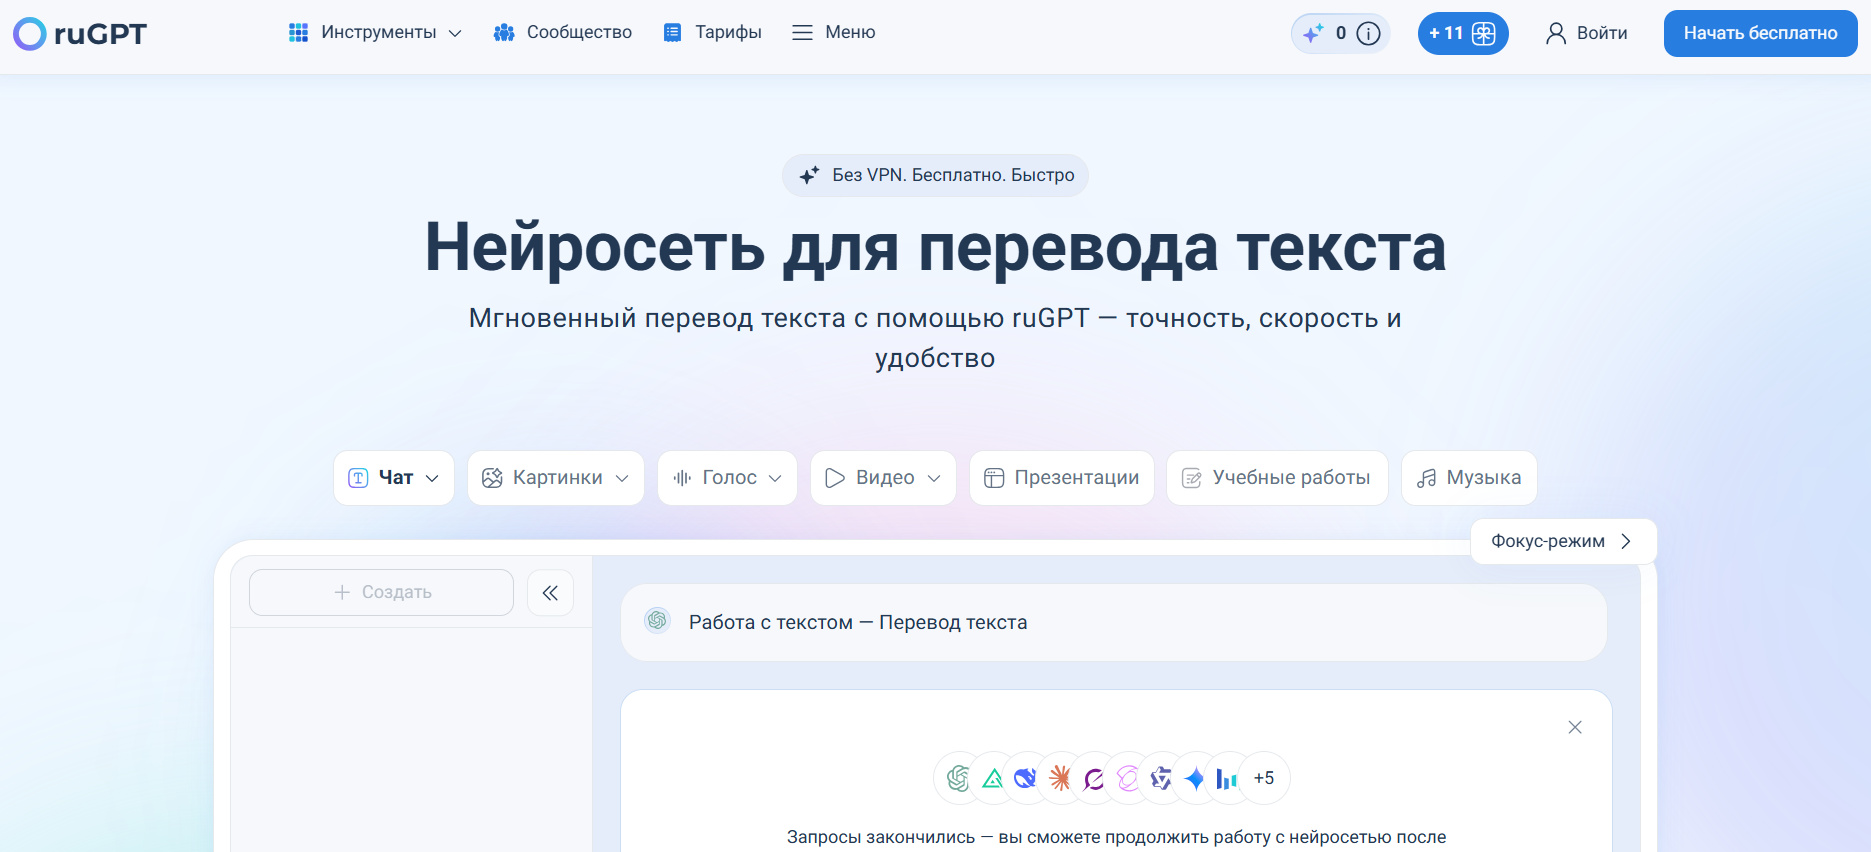Click the info icon beside credits counter
Screen dimensions: 1871x852
point(1368,33)
